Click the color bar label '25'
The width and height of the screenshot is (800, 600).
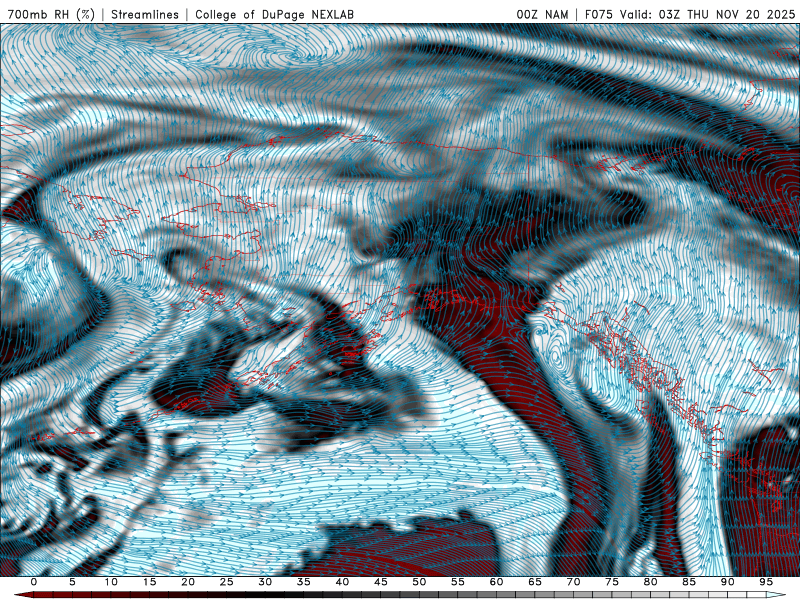coord(227,582)
